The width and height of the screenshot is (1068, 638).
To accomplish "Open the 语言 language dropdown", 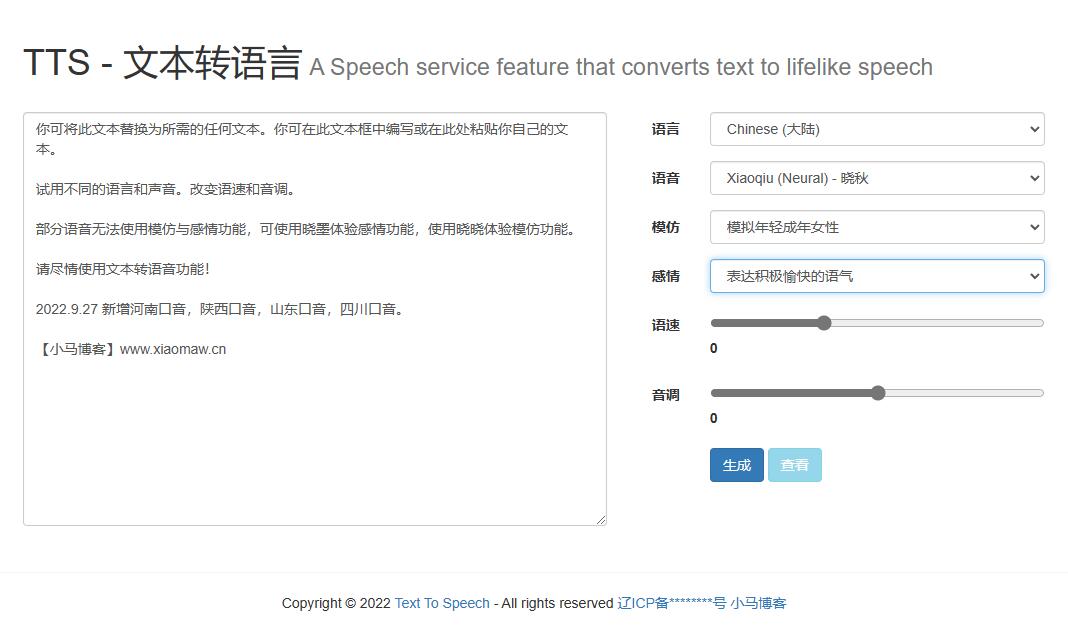I will (x=876, y=129).
